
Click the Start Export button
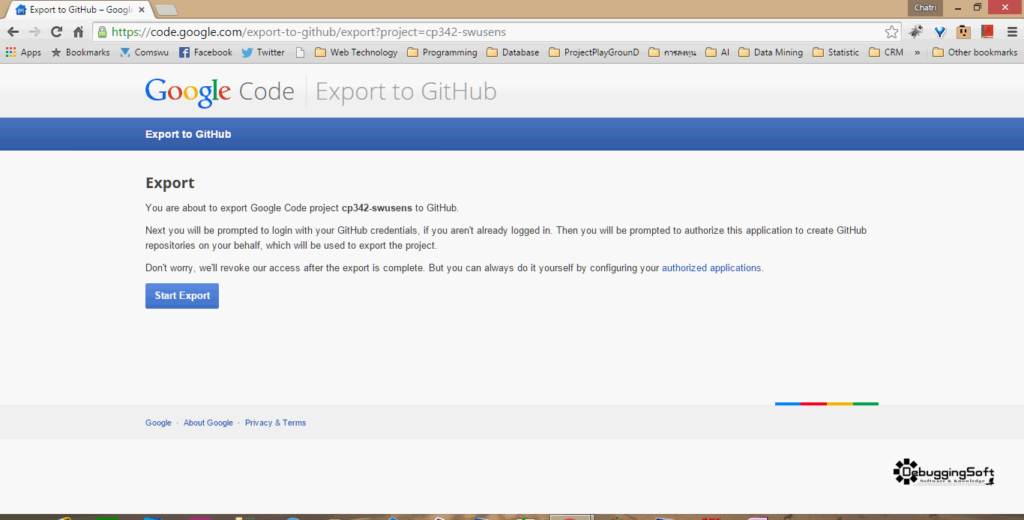182,296
